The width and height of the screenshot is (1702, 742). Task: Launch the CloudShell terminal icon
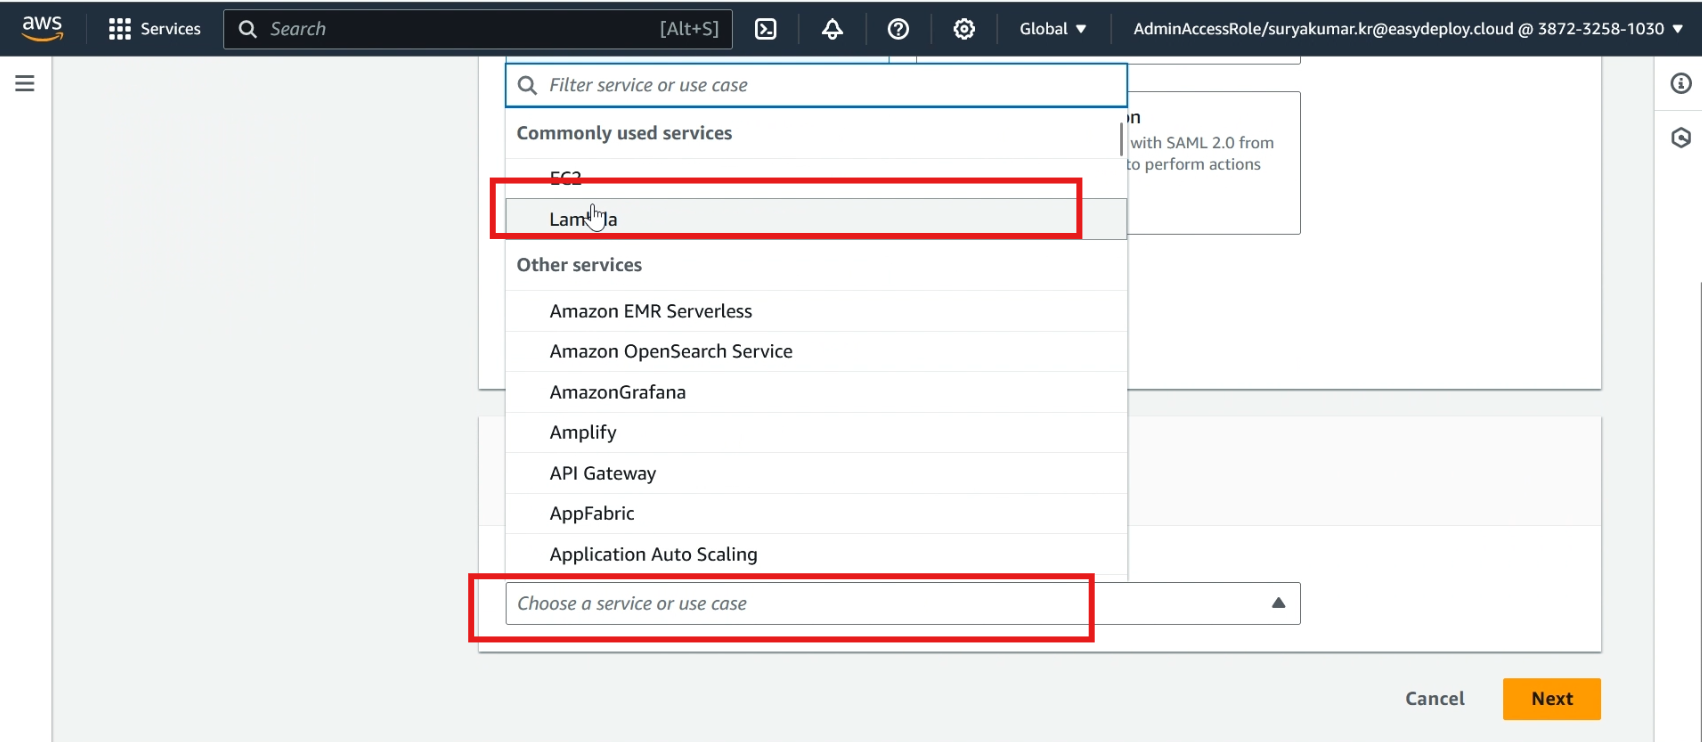[765, 29]
